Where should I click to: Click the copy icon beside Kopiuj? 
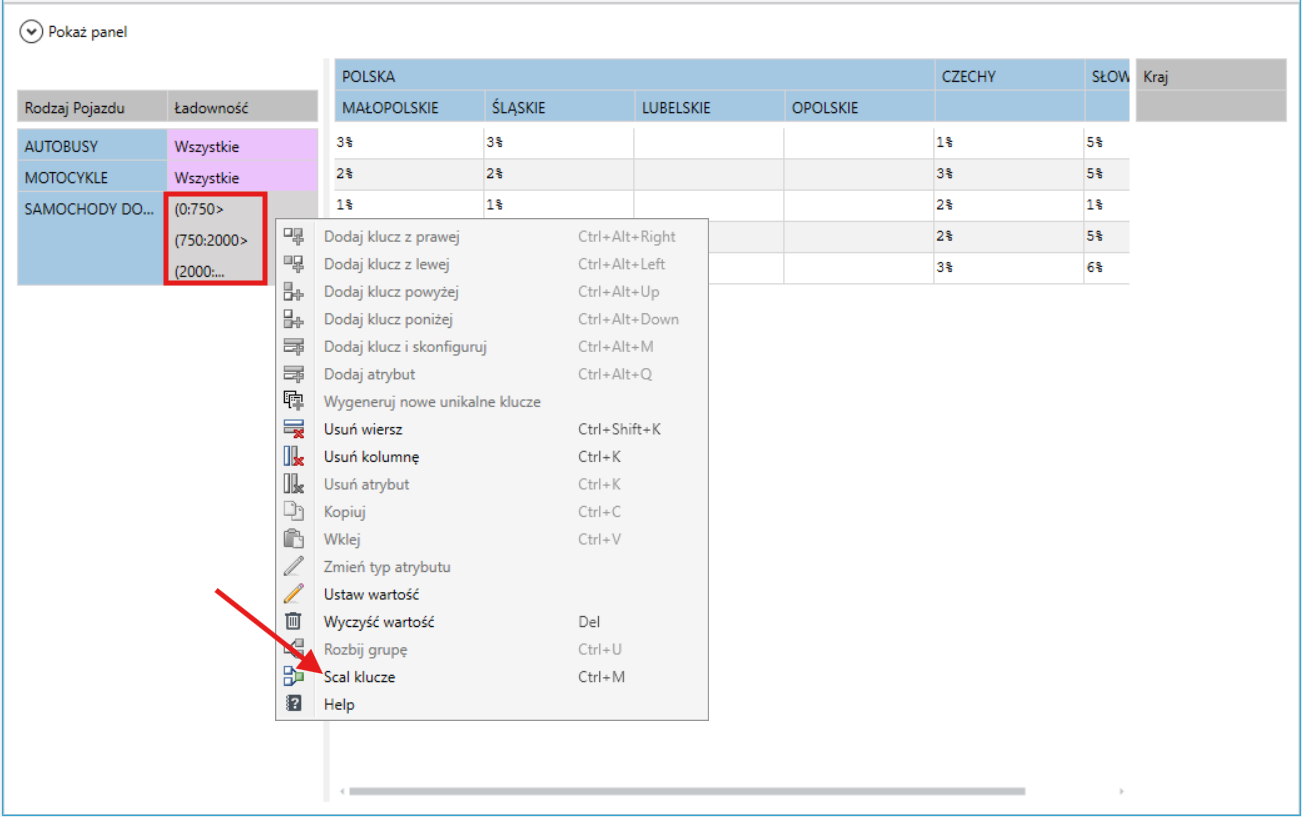[x=293, y=512]
